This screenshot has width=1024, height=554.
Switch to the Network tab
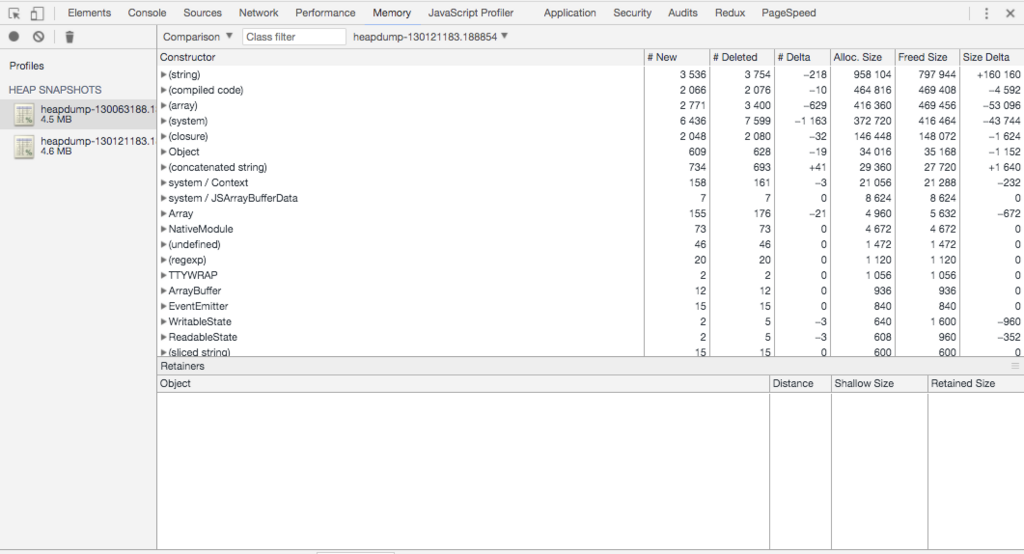pyautogui.click(x=259, y=12)
